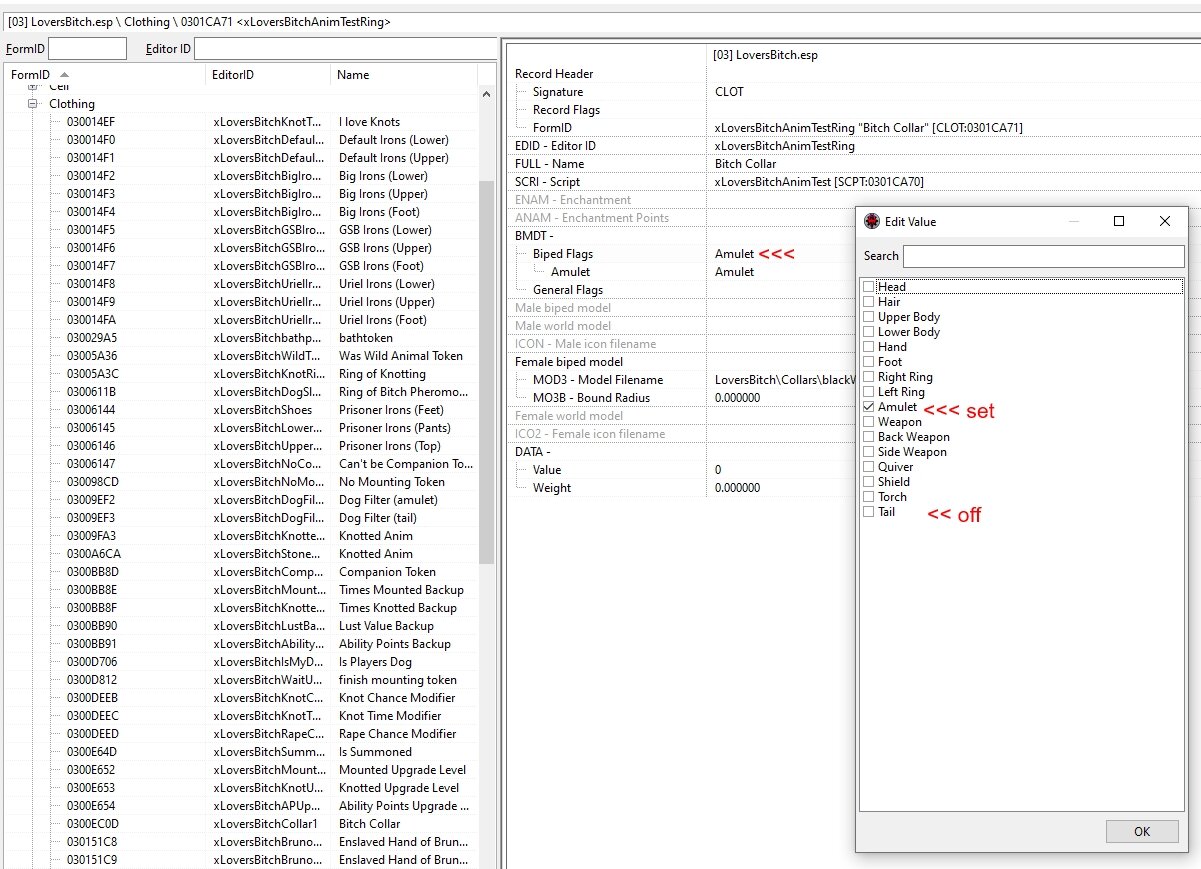1201x869 pixels.
Task: Check the Hand biped flag
Action: (869, 347)
